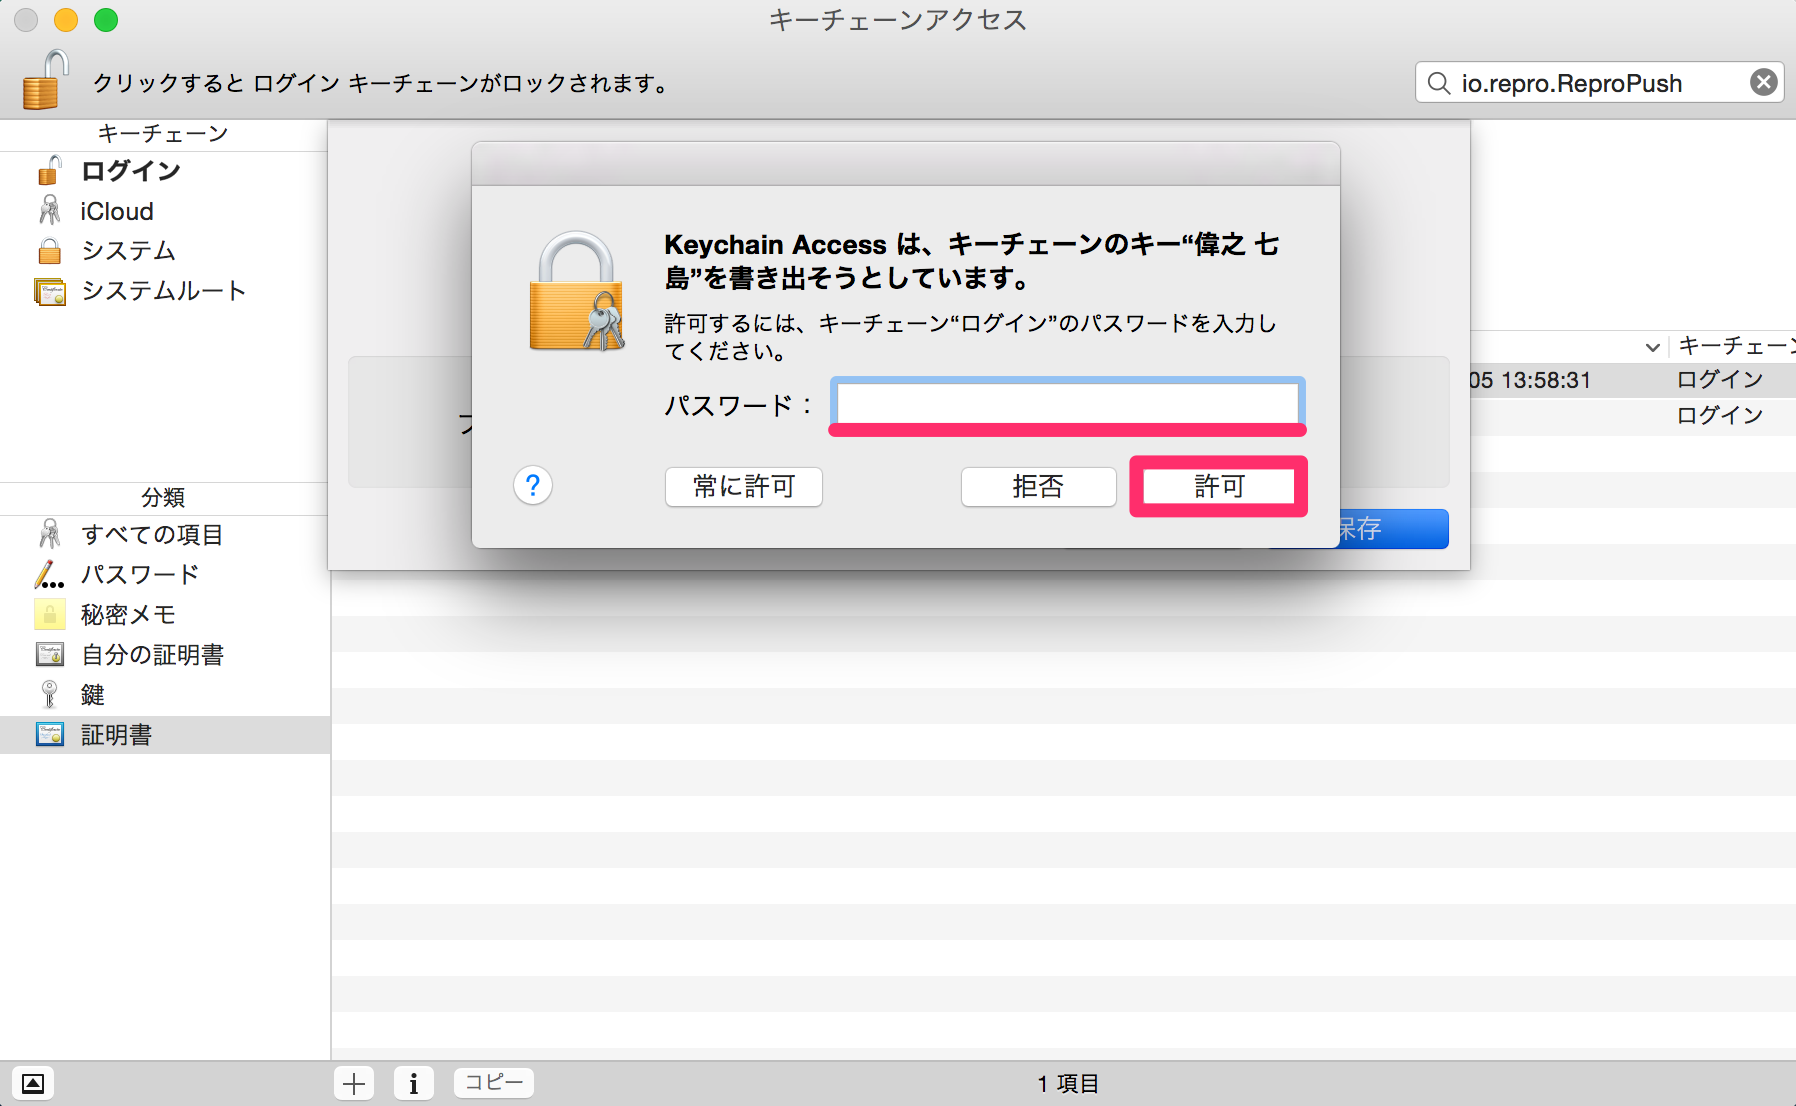Screen dimensions: 1796x1106
Task: Clear the search field with X button
Action: (x=1764, y=82)
